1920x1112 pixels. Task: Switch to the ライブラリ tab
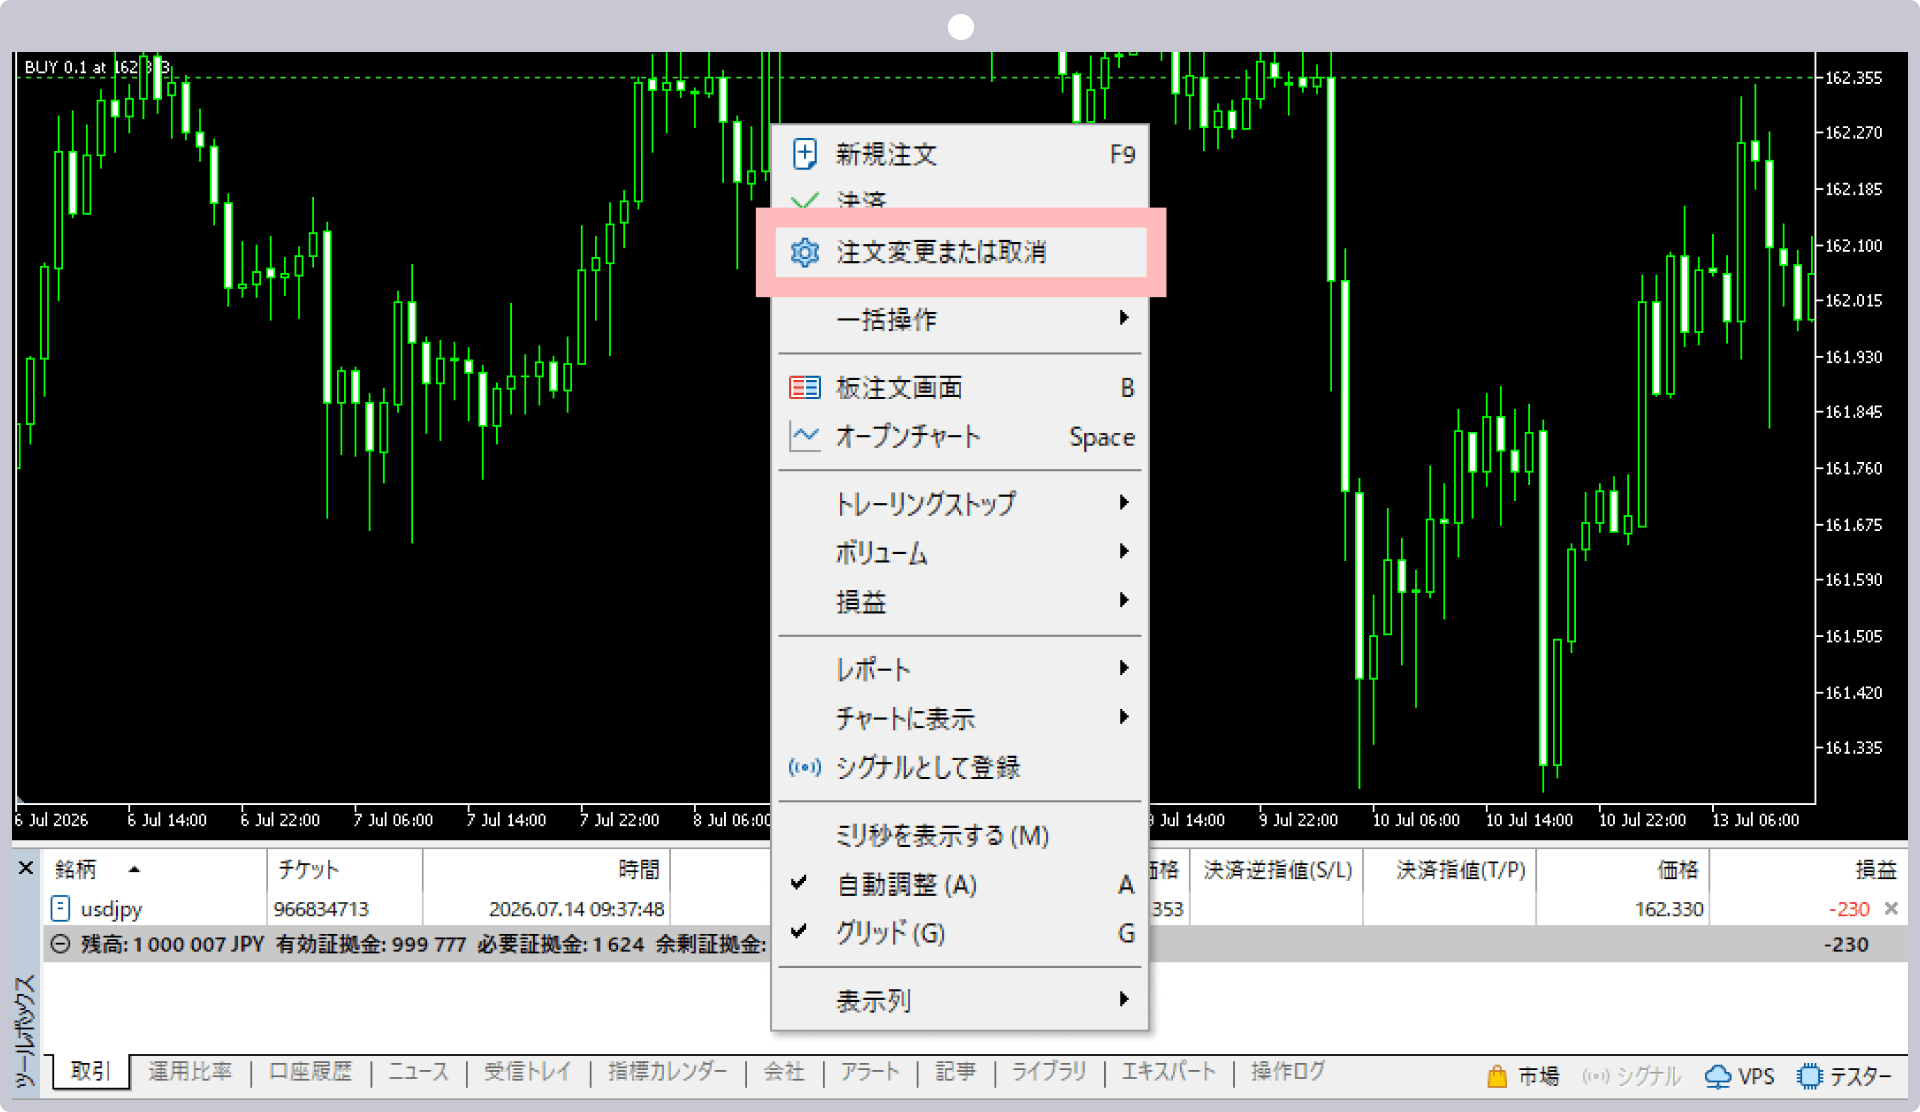1048,1071
